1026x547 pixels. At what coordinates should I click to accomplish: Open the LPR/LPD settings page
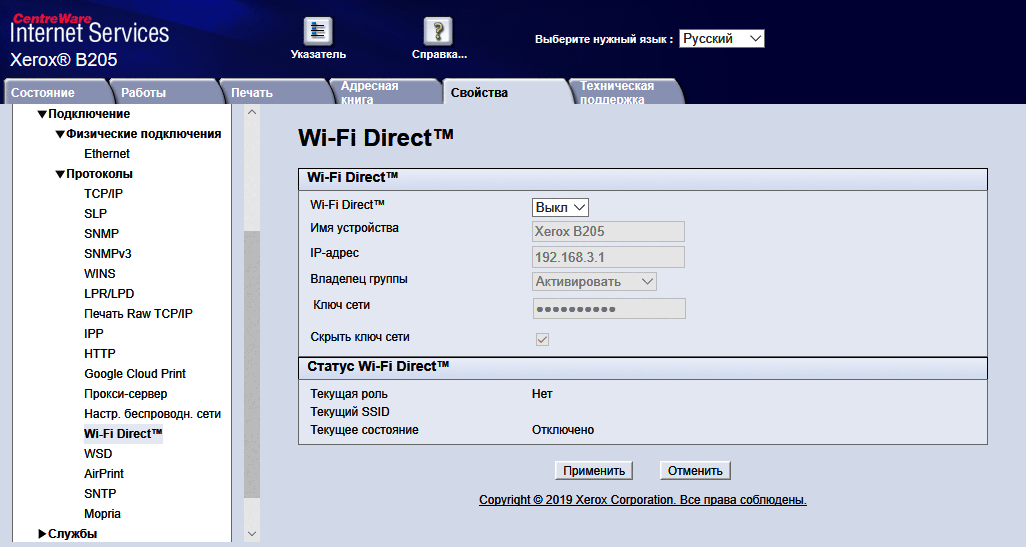109,294
